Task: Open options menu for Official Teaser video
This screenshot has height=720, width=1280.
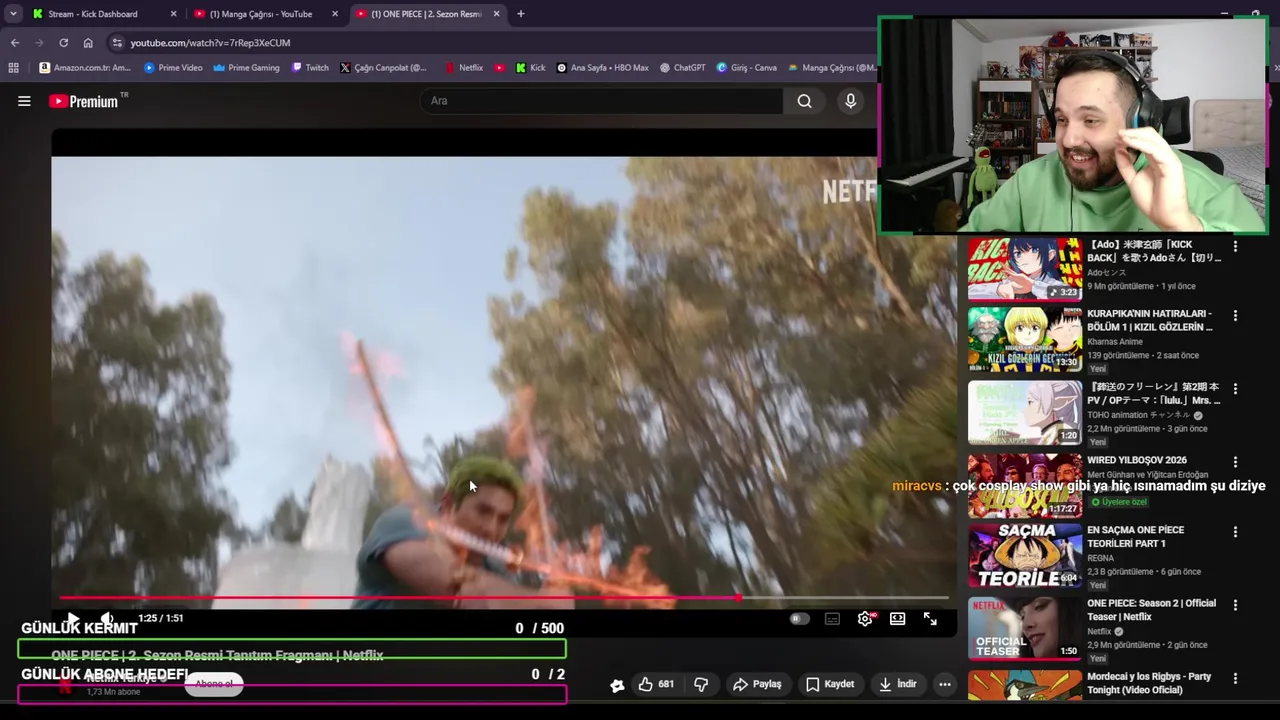Action: pyautogui.click(x=1236, y=605)
